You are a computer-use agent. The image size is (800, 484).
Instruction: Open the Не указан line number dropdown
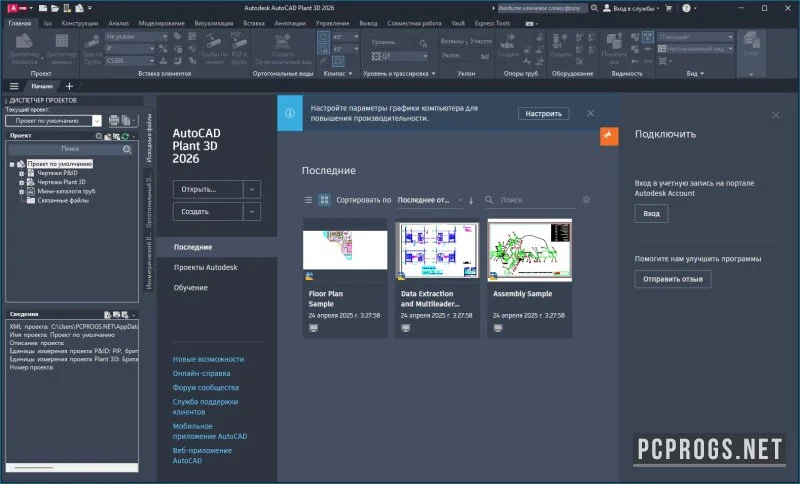[136, 37]
